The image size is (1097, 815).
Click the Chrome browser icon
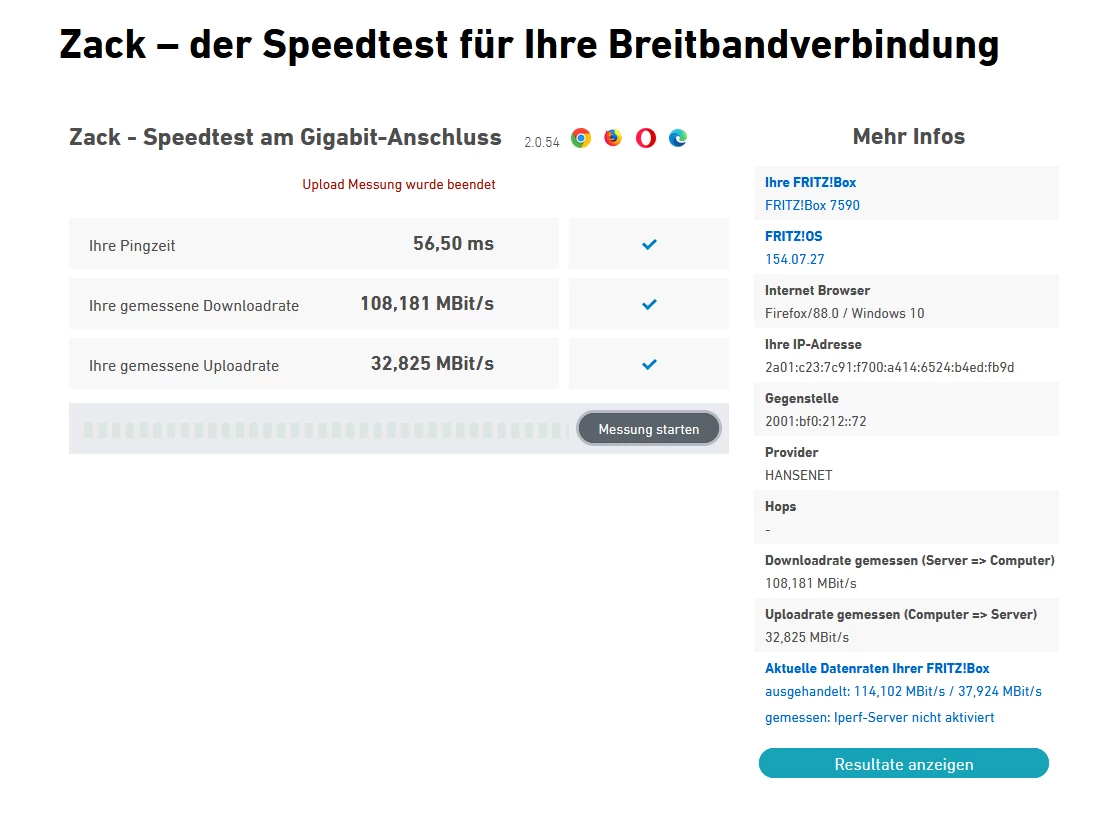coord(581,138)
